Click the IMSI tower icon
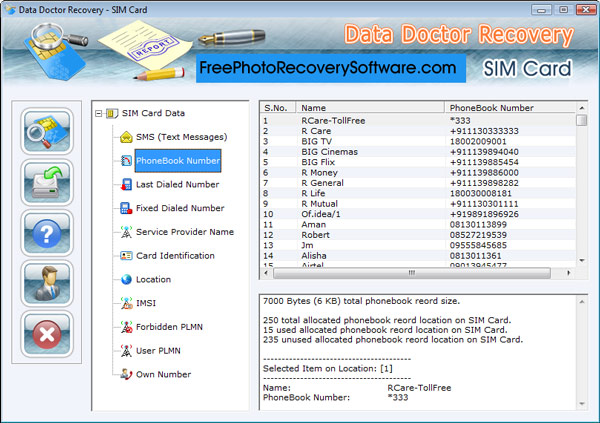The width and height of the screenshot is (600, 423). (x=126, y=303)
